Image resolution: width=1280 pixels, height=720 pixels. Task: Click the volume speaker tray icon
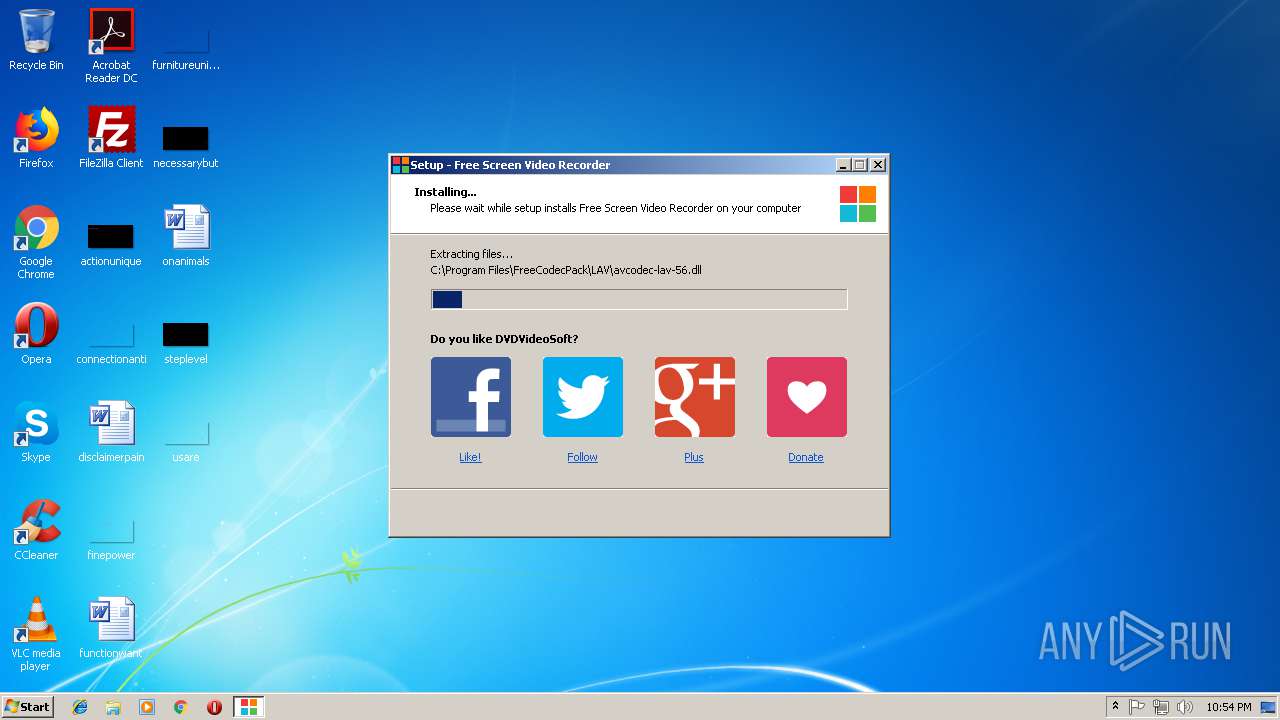pos(1185,707)
